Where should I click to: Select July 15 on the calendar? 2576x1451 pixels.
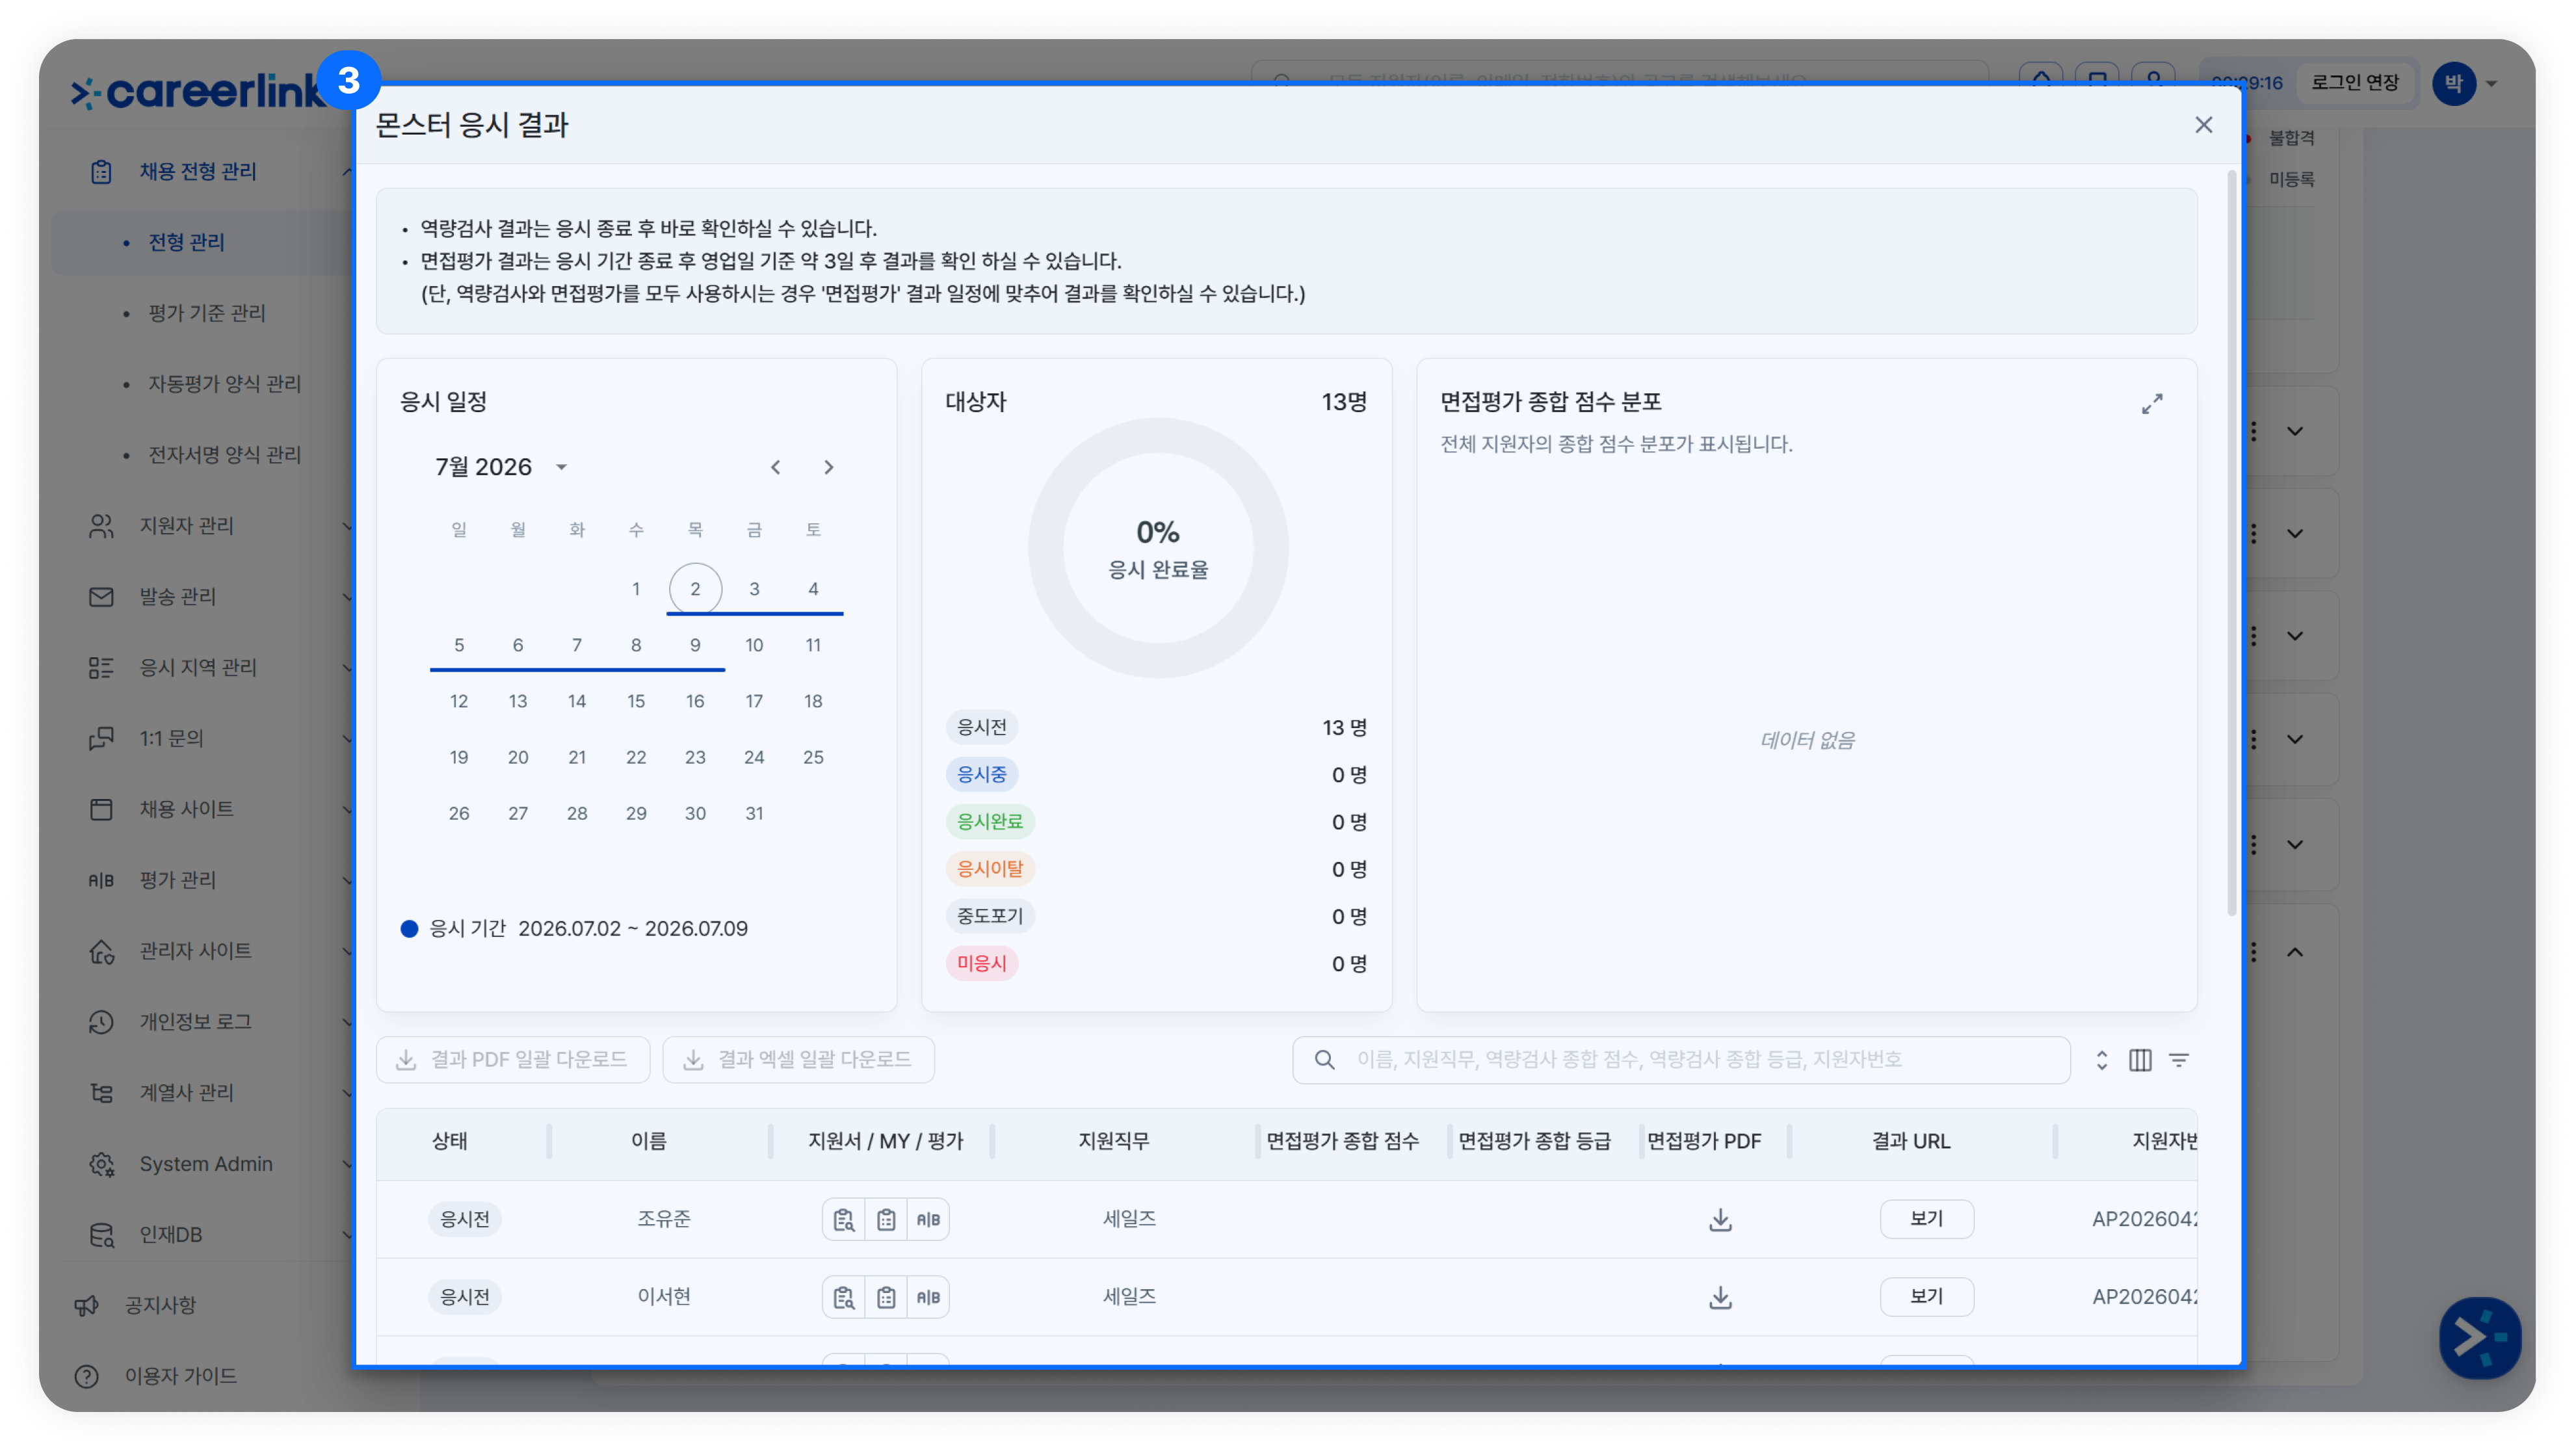pos(636,701)
